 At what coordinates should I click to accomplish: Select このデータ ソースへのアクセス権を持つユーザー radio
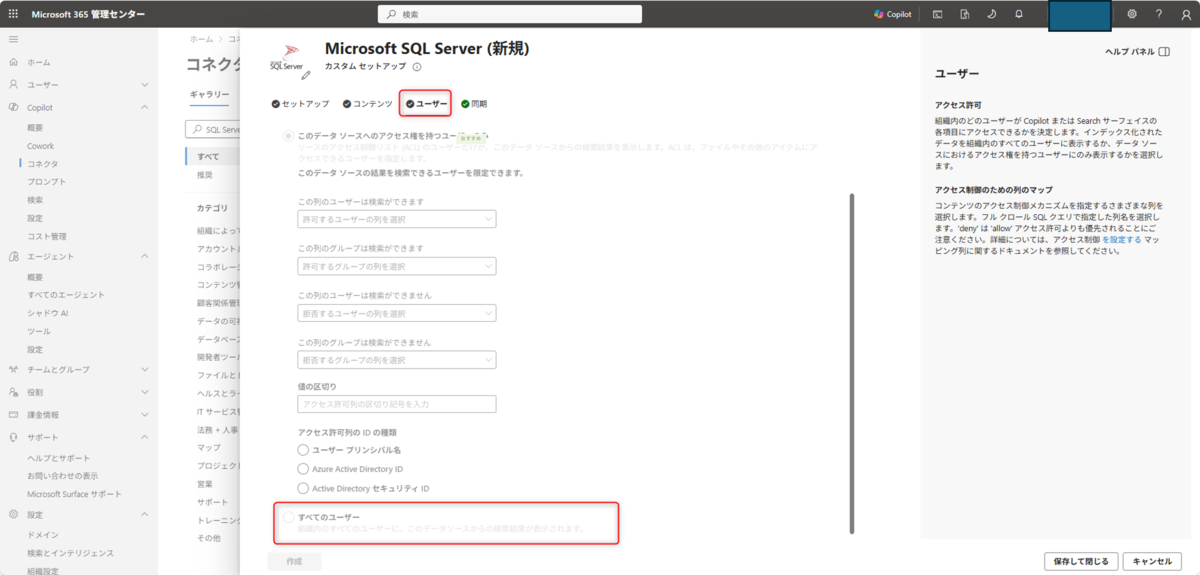tap(289, 135)
